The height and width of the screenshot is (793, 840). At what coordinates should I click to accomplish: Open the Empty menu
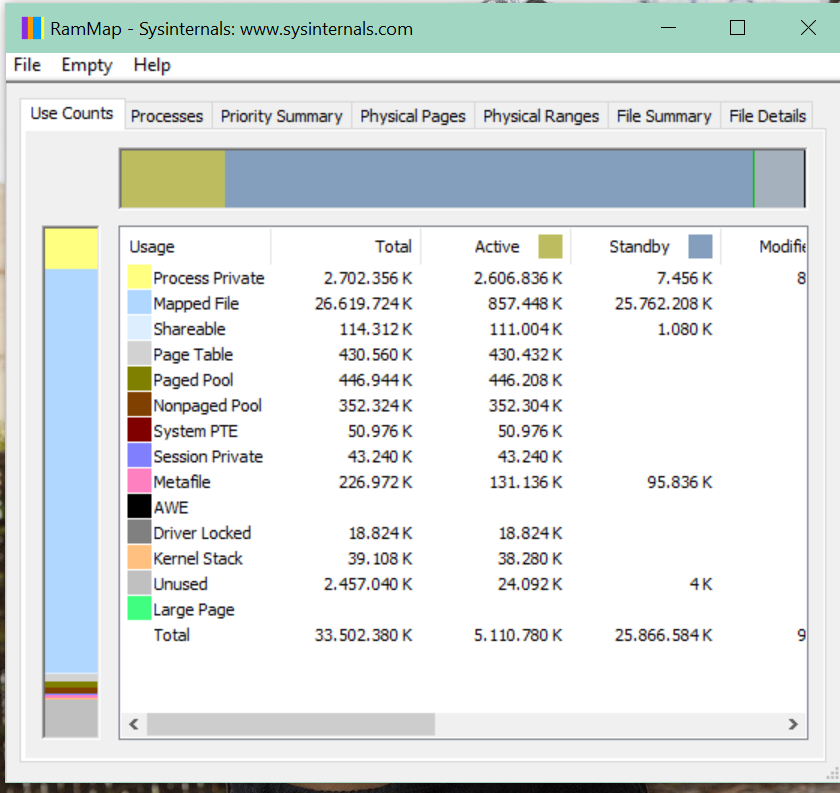[x=87, y=65]
